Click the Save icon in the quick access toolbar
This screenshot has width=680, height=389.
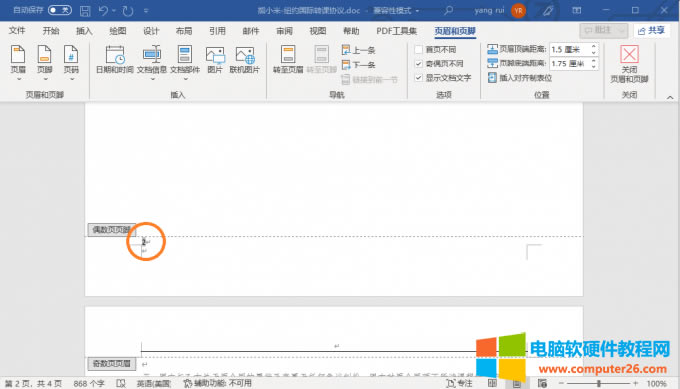[85, 10]
